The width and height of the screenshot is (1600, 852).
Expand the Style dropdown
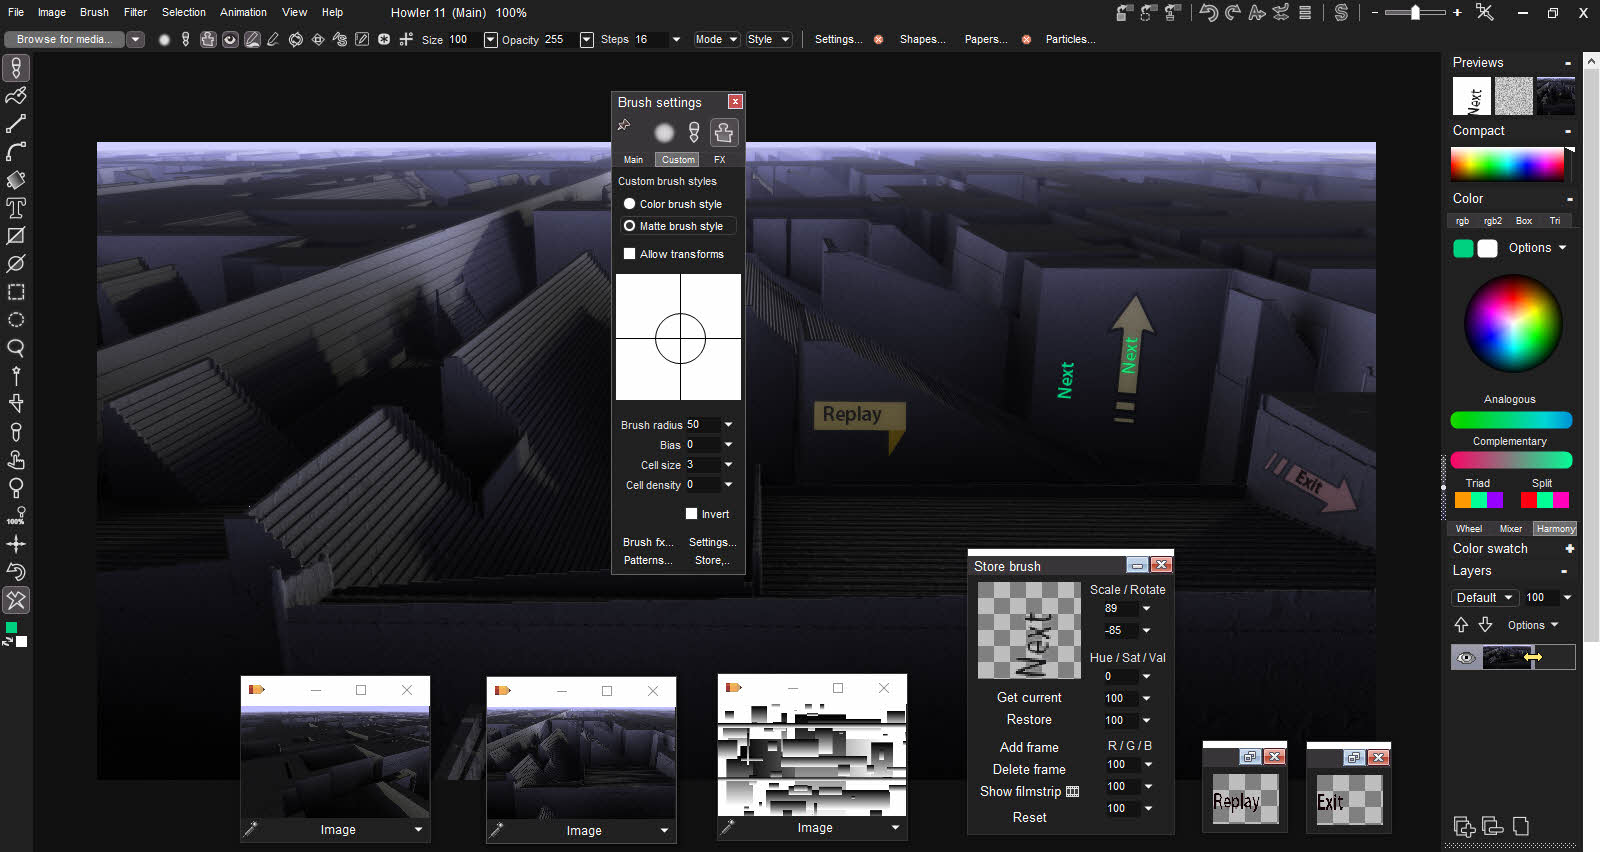pos(768,39)
